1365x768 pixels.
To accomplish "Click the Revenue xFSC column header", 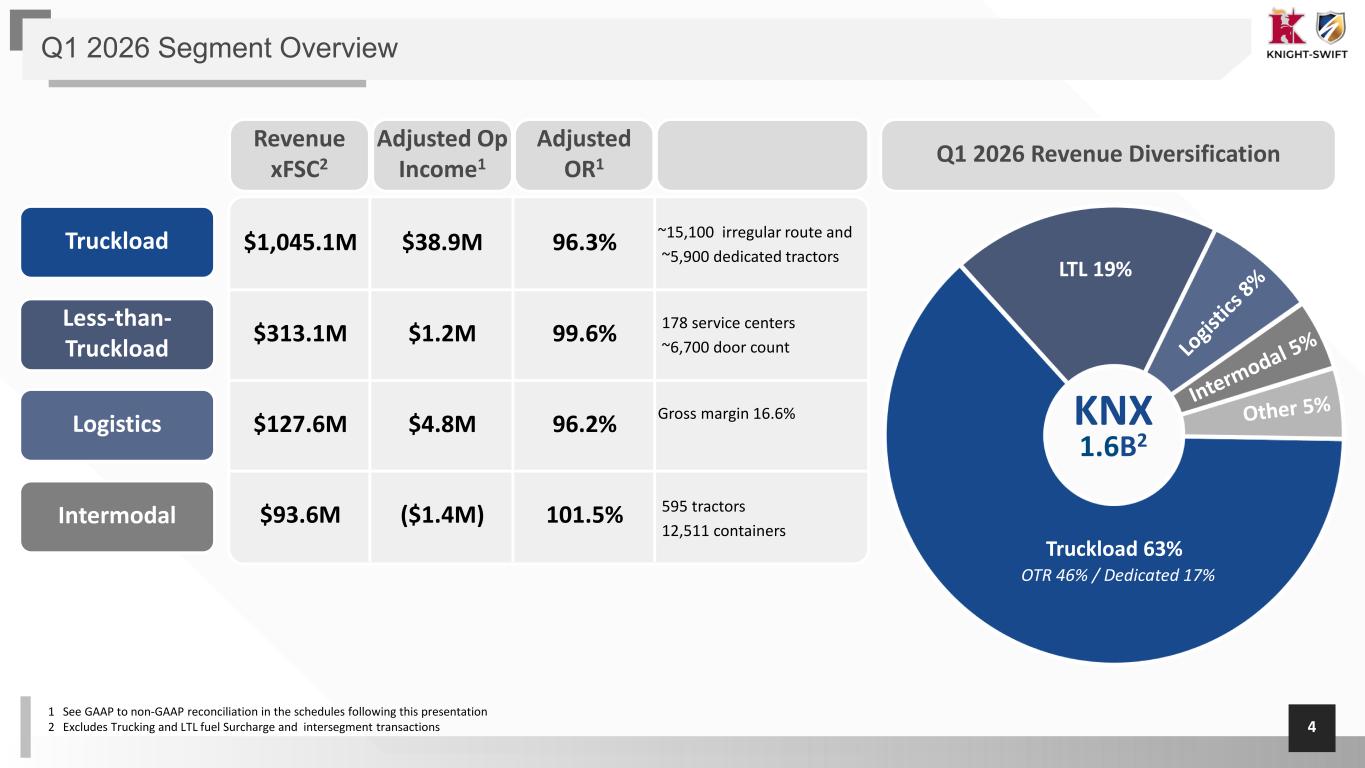I will pyautogui.click(x=299, y=154).
